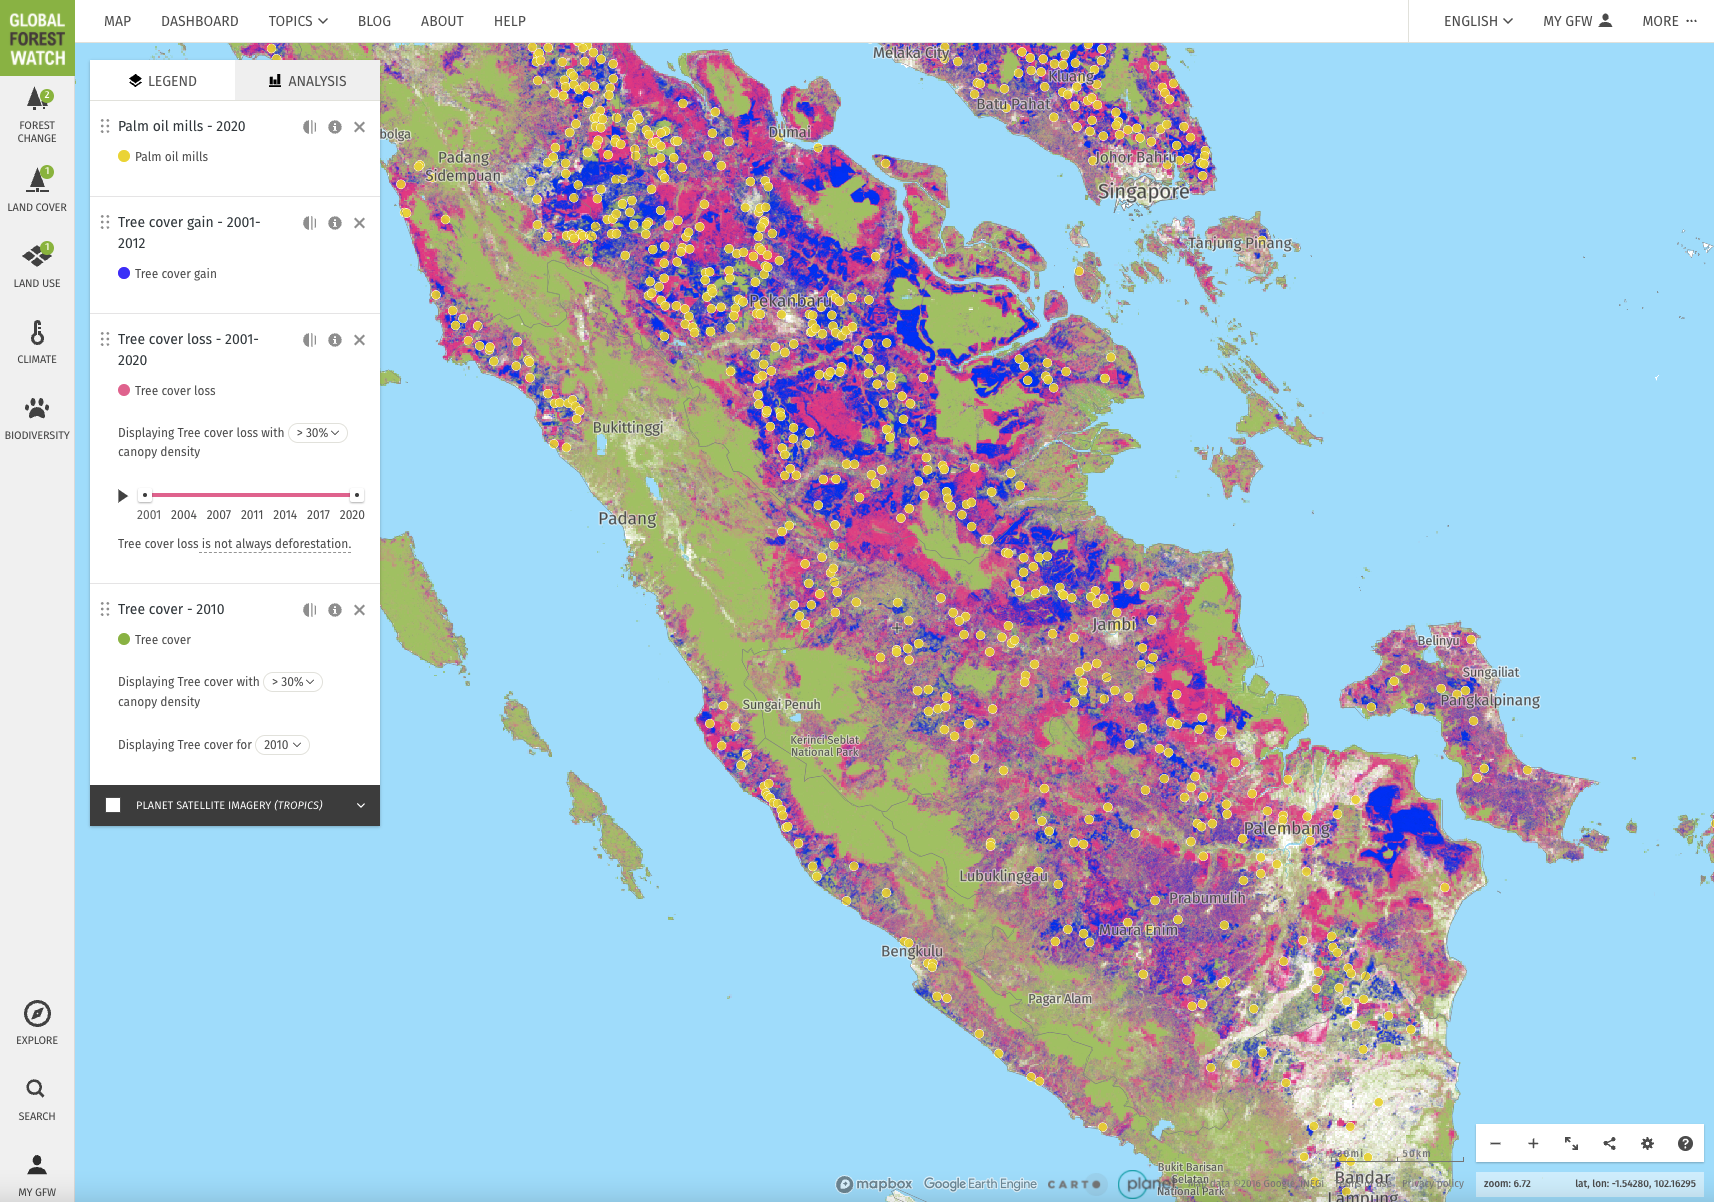Open the Forest Change layer category

click(x=37, y=115)
